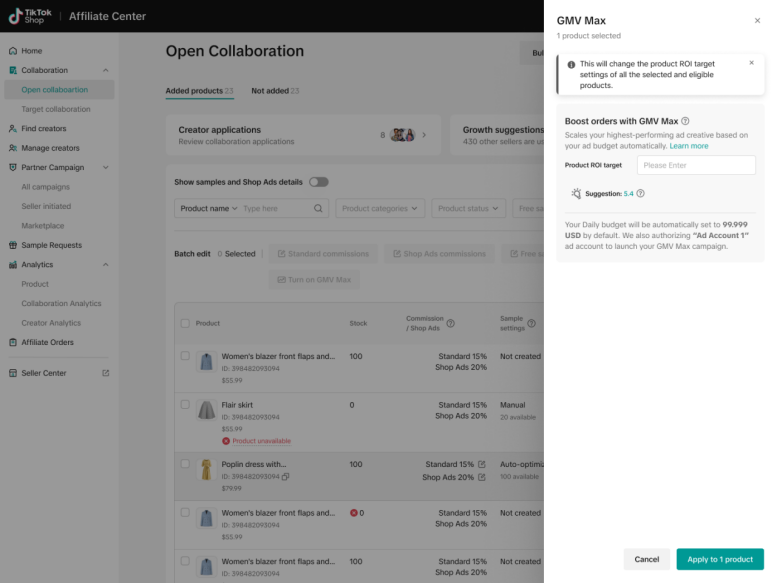Image resolution: width=778 pixels, height=584 pixels.
Task: Select the Flair skirt row checkbox
Action: coord(185,405)
